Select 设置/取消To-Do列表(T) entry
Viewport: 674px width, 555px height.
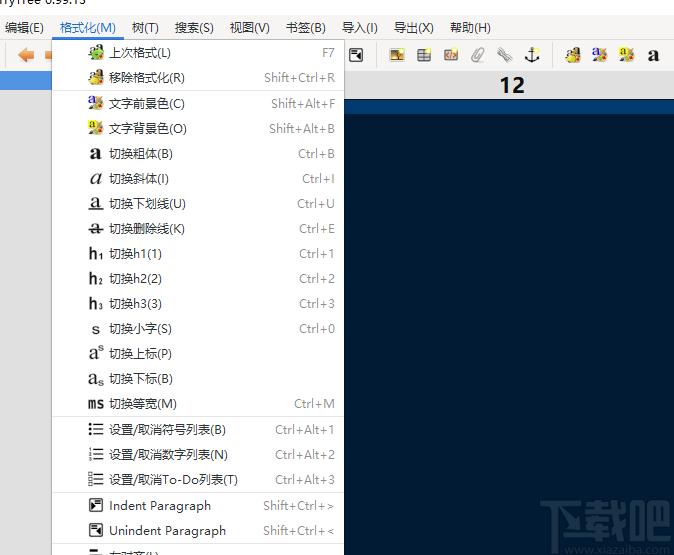[x=198, y=479]
